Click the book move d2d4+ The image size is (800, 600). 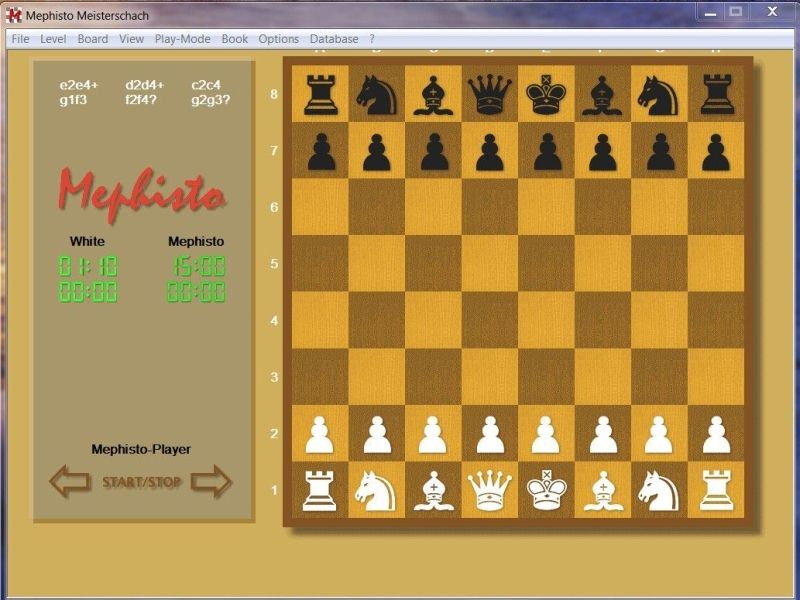point(144,85)
